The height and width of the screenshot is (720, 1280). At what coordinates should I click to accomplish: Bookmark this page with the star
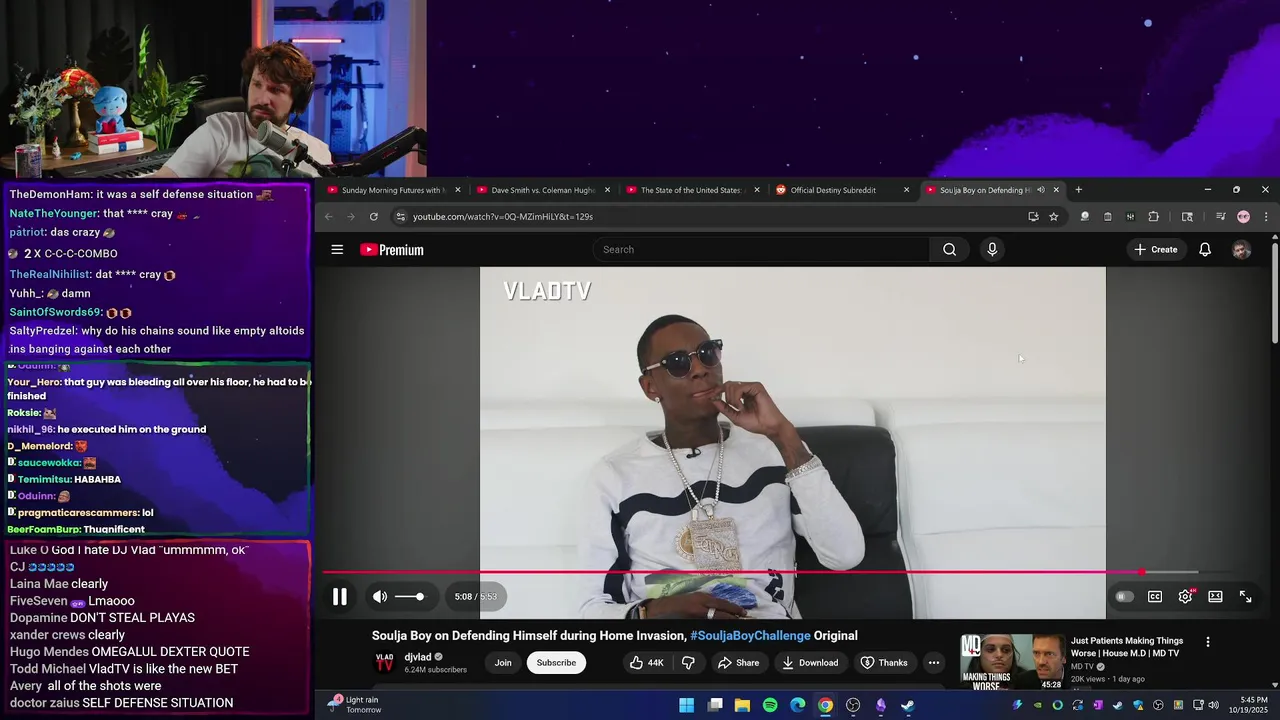tap(1053, 217)
